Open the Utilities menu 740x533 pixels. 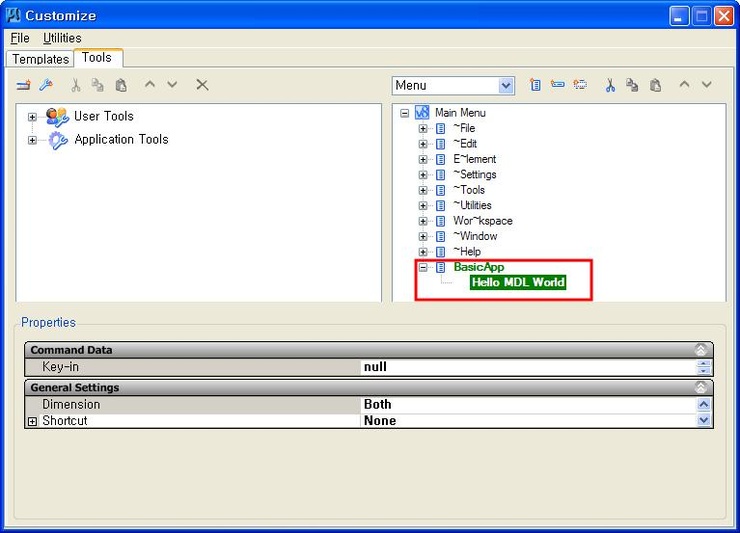click(x=62, y=38)
